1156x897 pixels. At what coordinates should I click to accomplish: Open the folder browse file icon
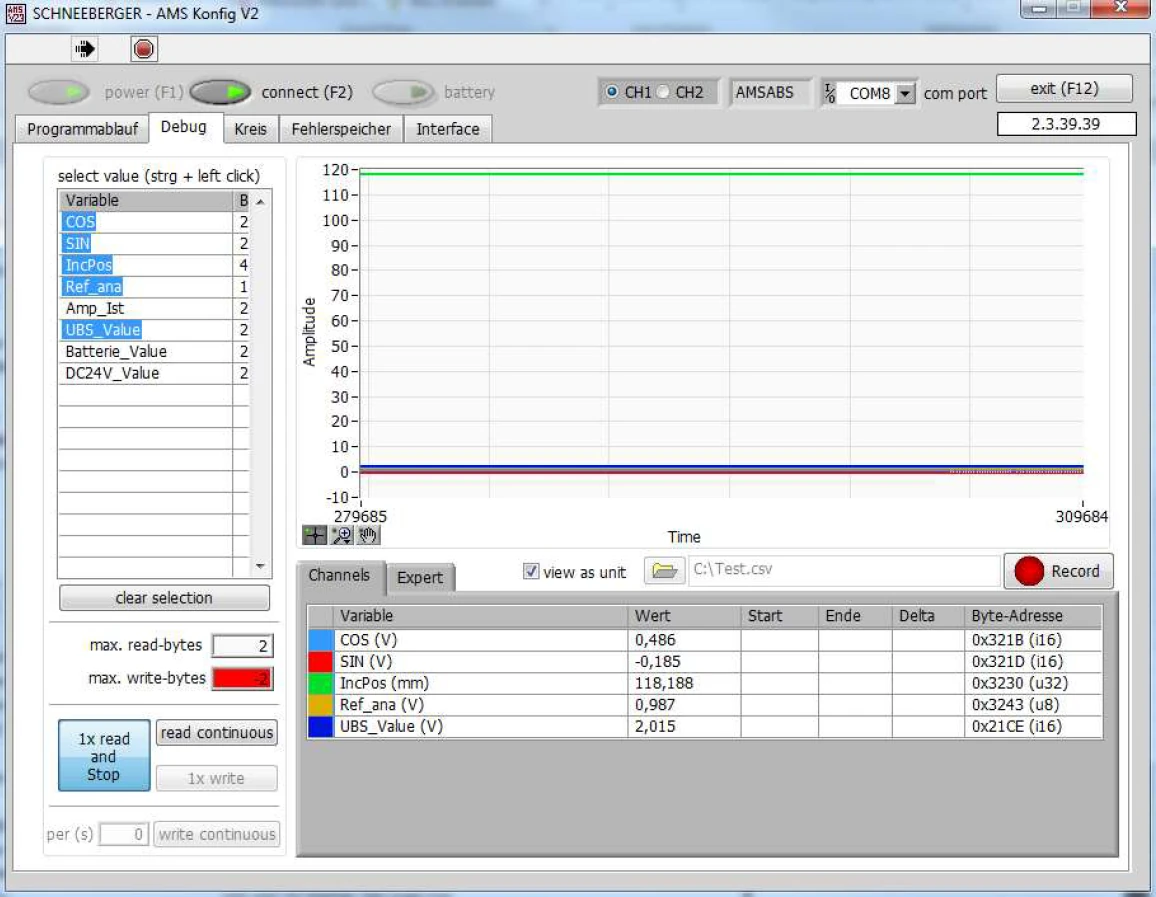(663, 571)
